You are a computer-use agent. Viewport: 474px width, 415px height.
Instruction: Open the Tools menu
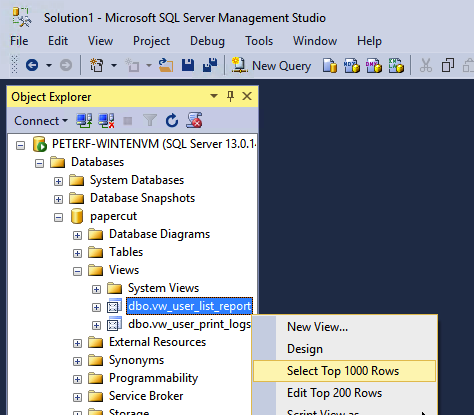point(259,41)
